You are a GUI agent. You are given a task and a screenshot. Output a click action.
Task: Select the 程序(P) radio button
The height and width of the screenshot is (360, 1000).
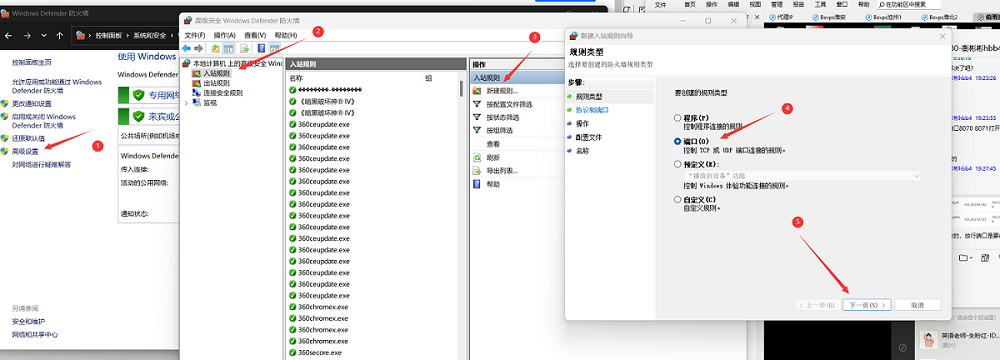coord(677,118)
